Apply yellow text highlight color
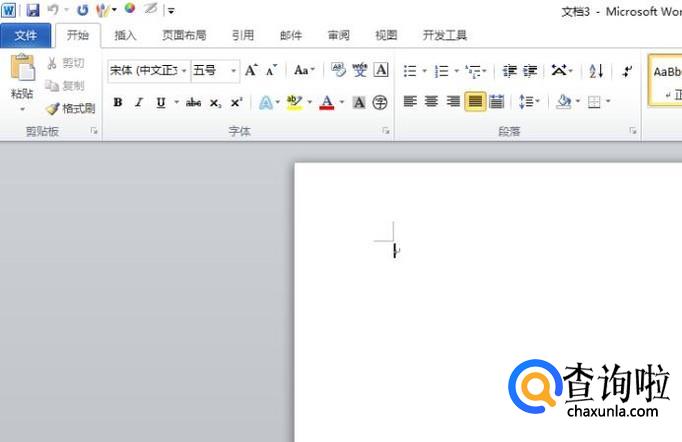 [294, 103]
